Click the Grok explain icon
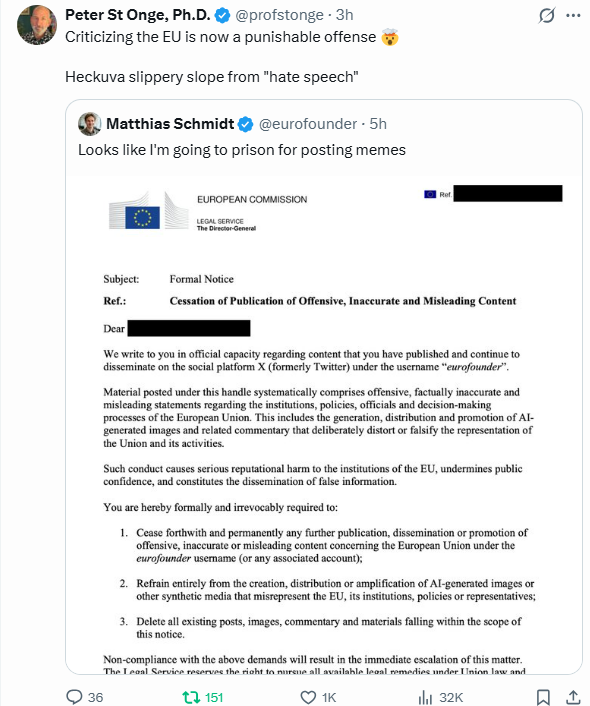The image size is (590, 706). 546,16
